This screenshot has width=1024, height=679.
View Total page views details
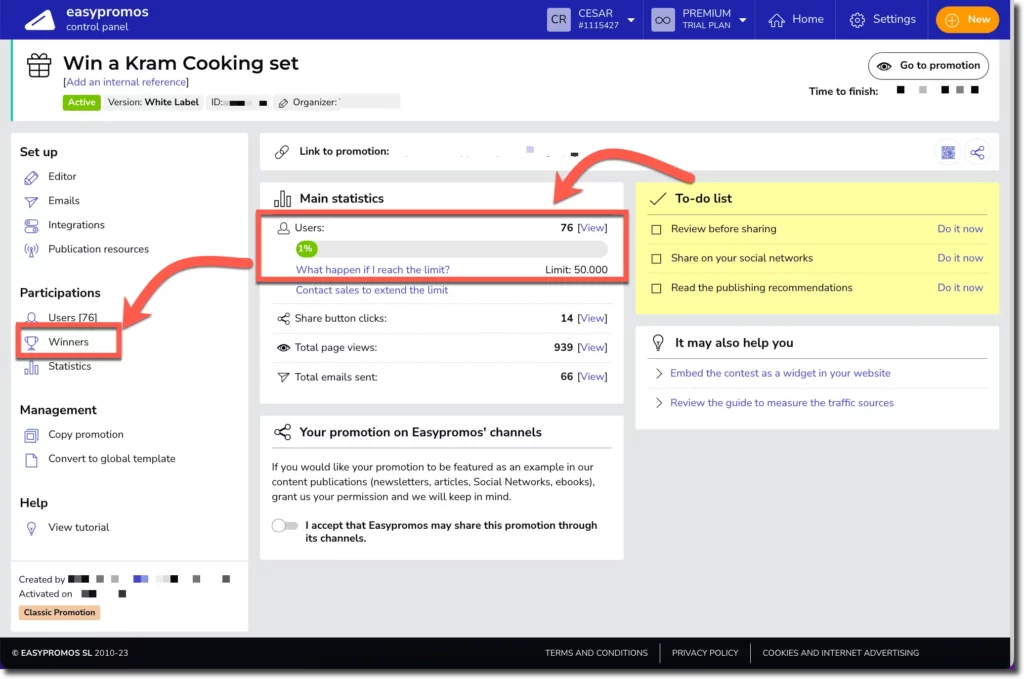[592, 347]
